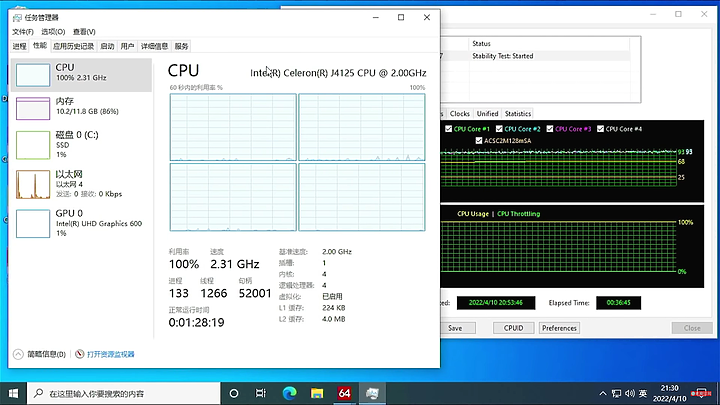Open the 文件(F) menu
Viewport: 720px width, 405px height.
[x=22, y=32]
